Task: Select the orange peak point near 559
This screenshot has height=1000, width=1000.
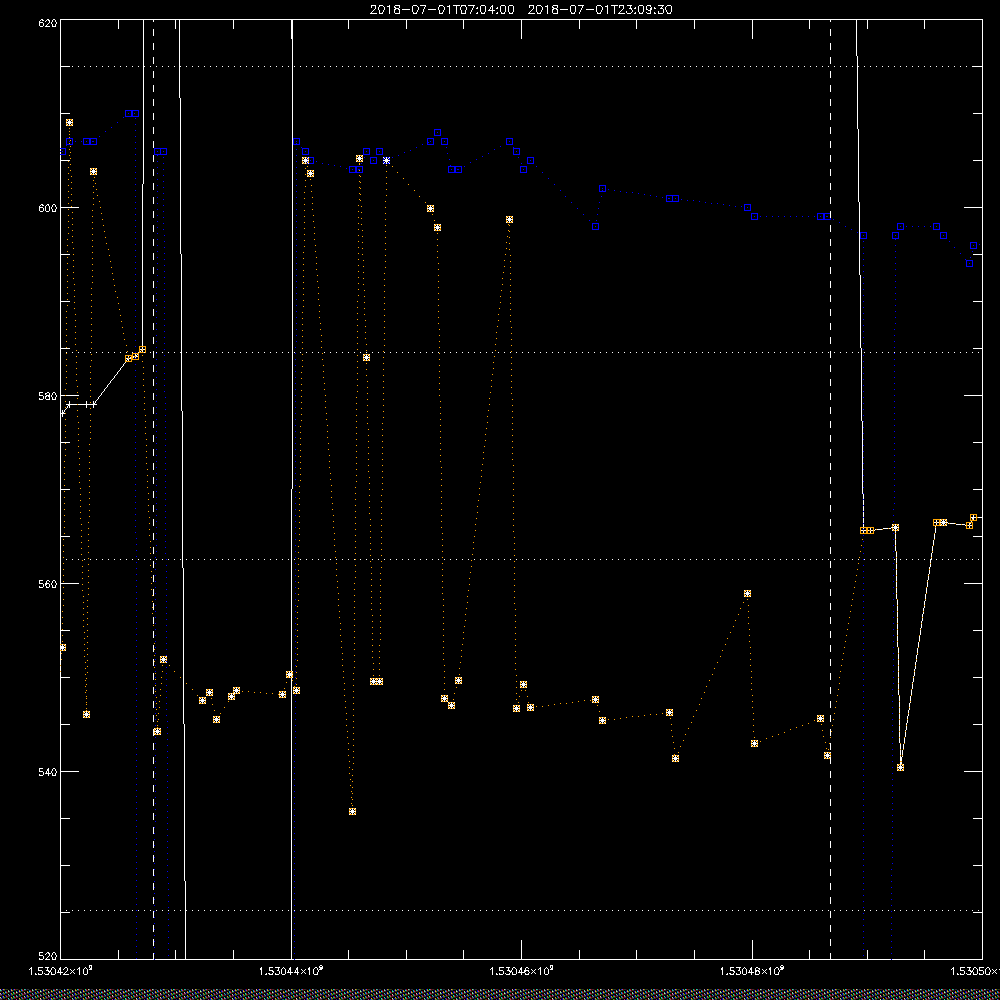Action: click(747, 594)
